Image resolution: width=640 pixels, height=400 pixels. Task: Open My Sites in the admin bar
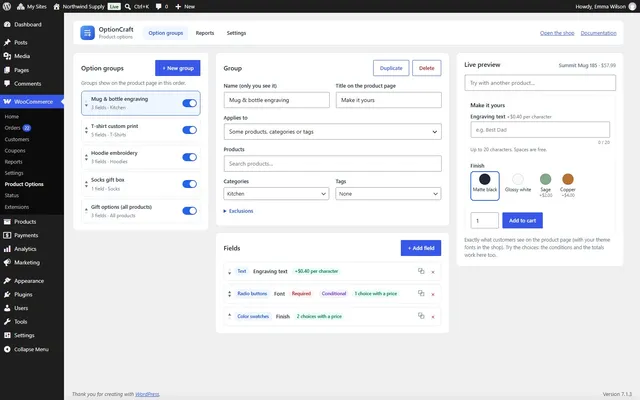point(31,7)
